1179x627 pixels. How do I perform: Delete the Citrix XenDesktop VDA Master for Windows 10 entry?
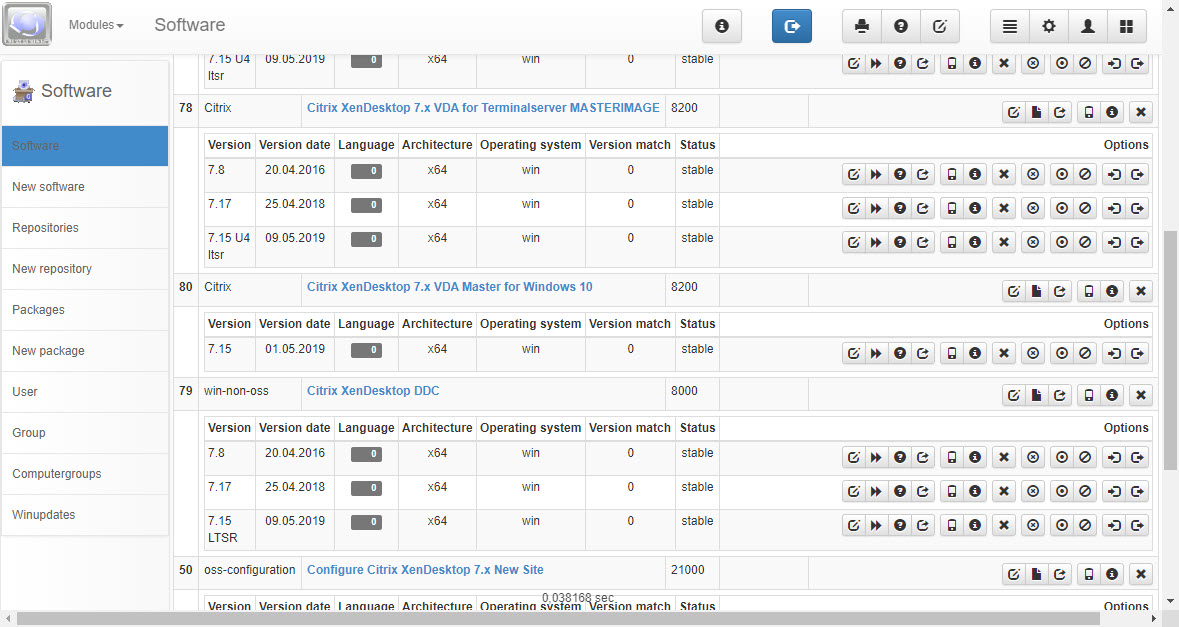[1141, 292]
